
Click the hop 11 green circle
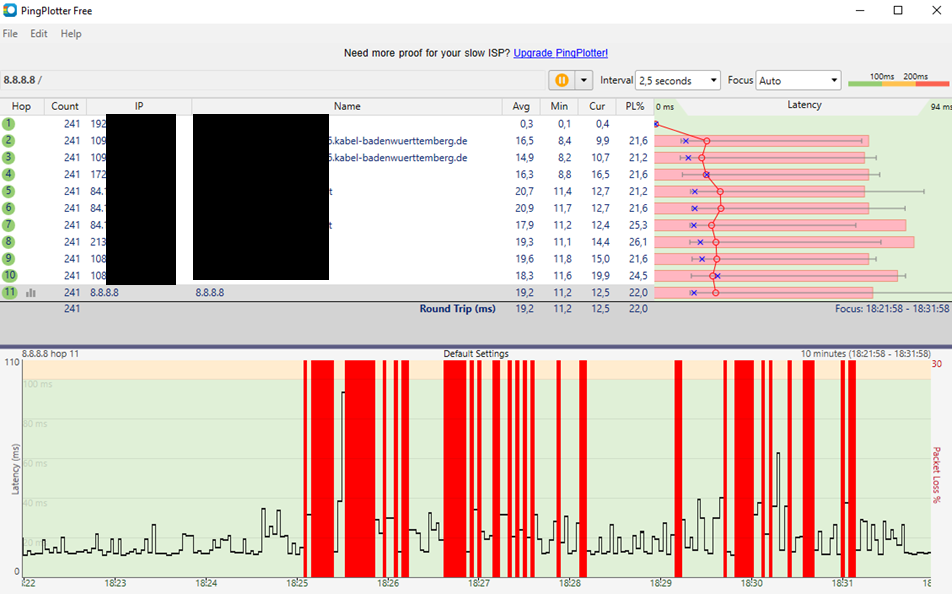[9, 292]
